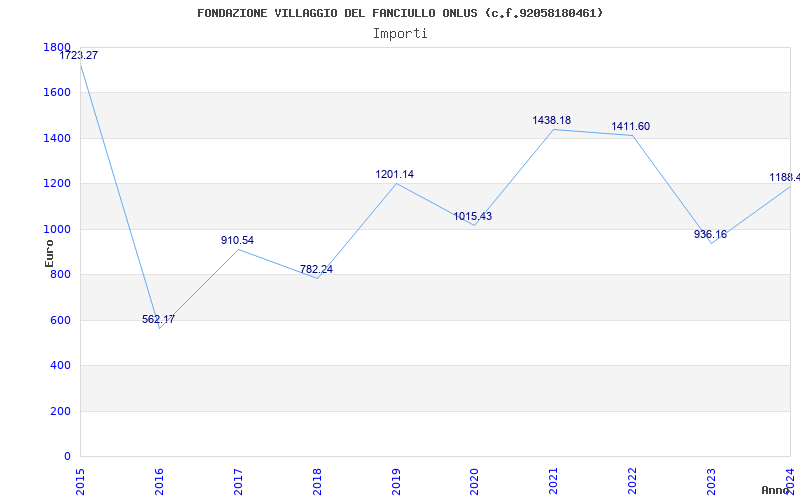This screenshot has width=800, height=500.
Task: Click the y-axis tick 1200
Action: [x=57, y=184]
